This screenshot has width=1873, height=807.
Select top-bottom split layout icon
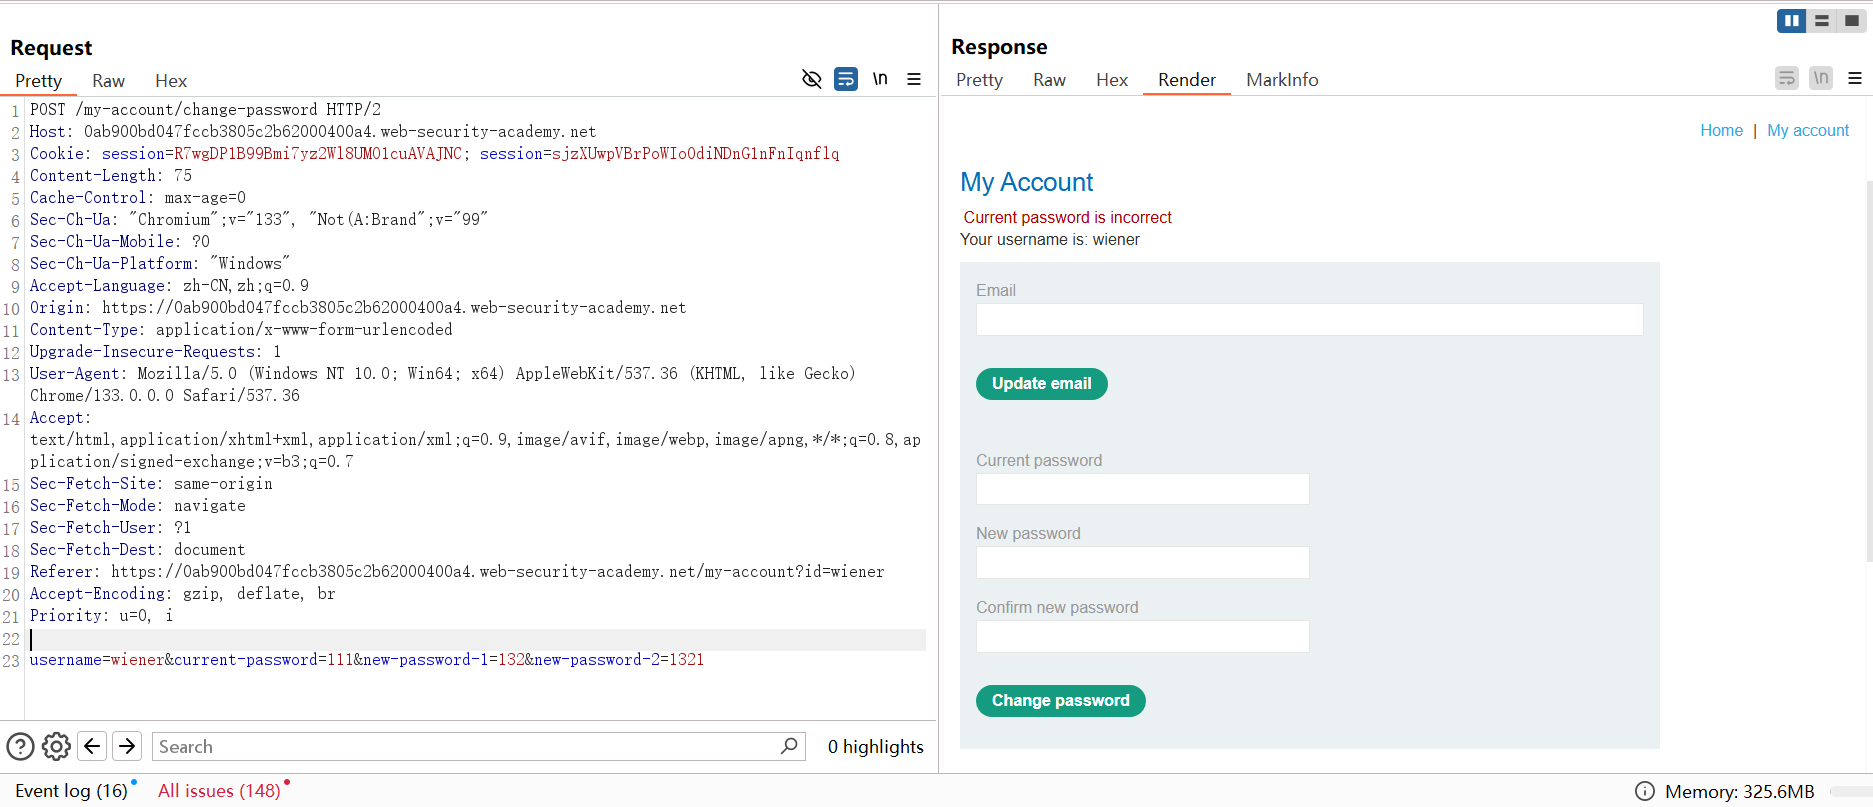(x=1822, y=21)
